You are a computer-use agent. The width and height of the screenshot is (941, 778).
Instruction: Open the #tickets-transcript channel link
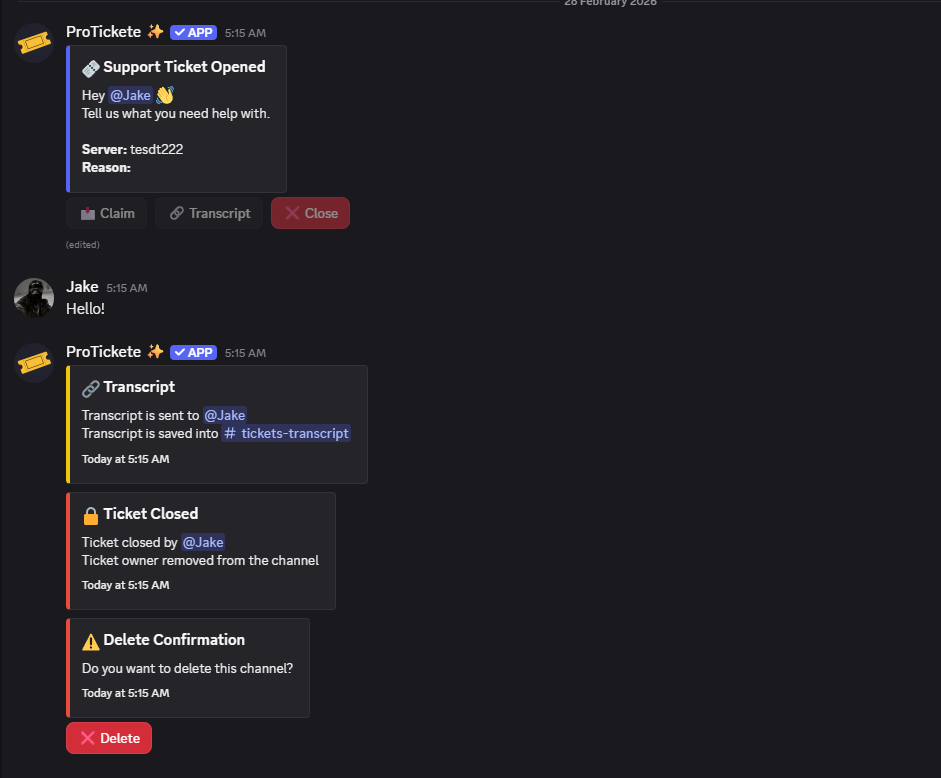[x=287, y=433]
